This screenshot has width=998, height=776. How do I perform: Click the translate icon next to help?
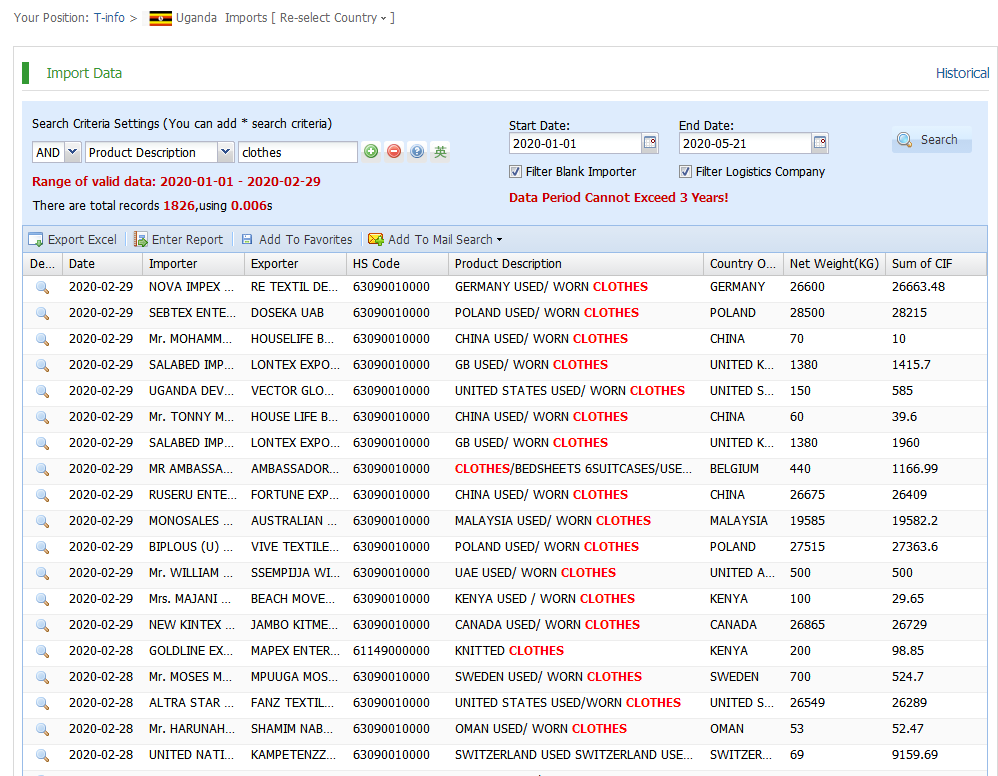point(440,152)
